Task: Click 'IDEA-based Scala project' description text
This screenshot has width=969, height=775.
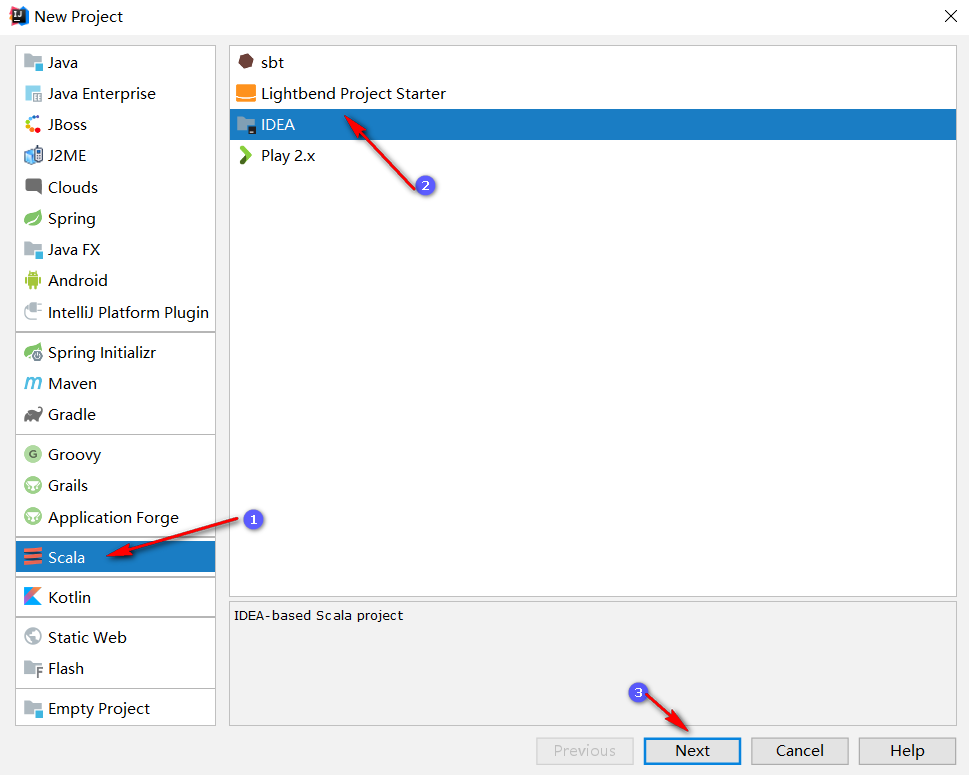Action: pyautogui.click(x=318, y=616)
